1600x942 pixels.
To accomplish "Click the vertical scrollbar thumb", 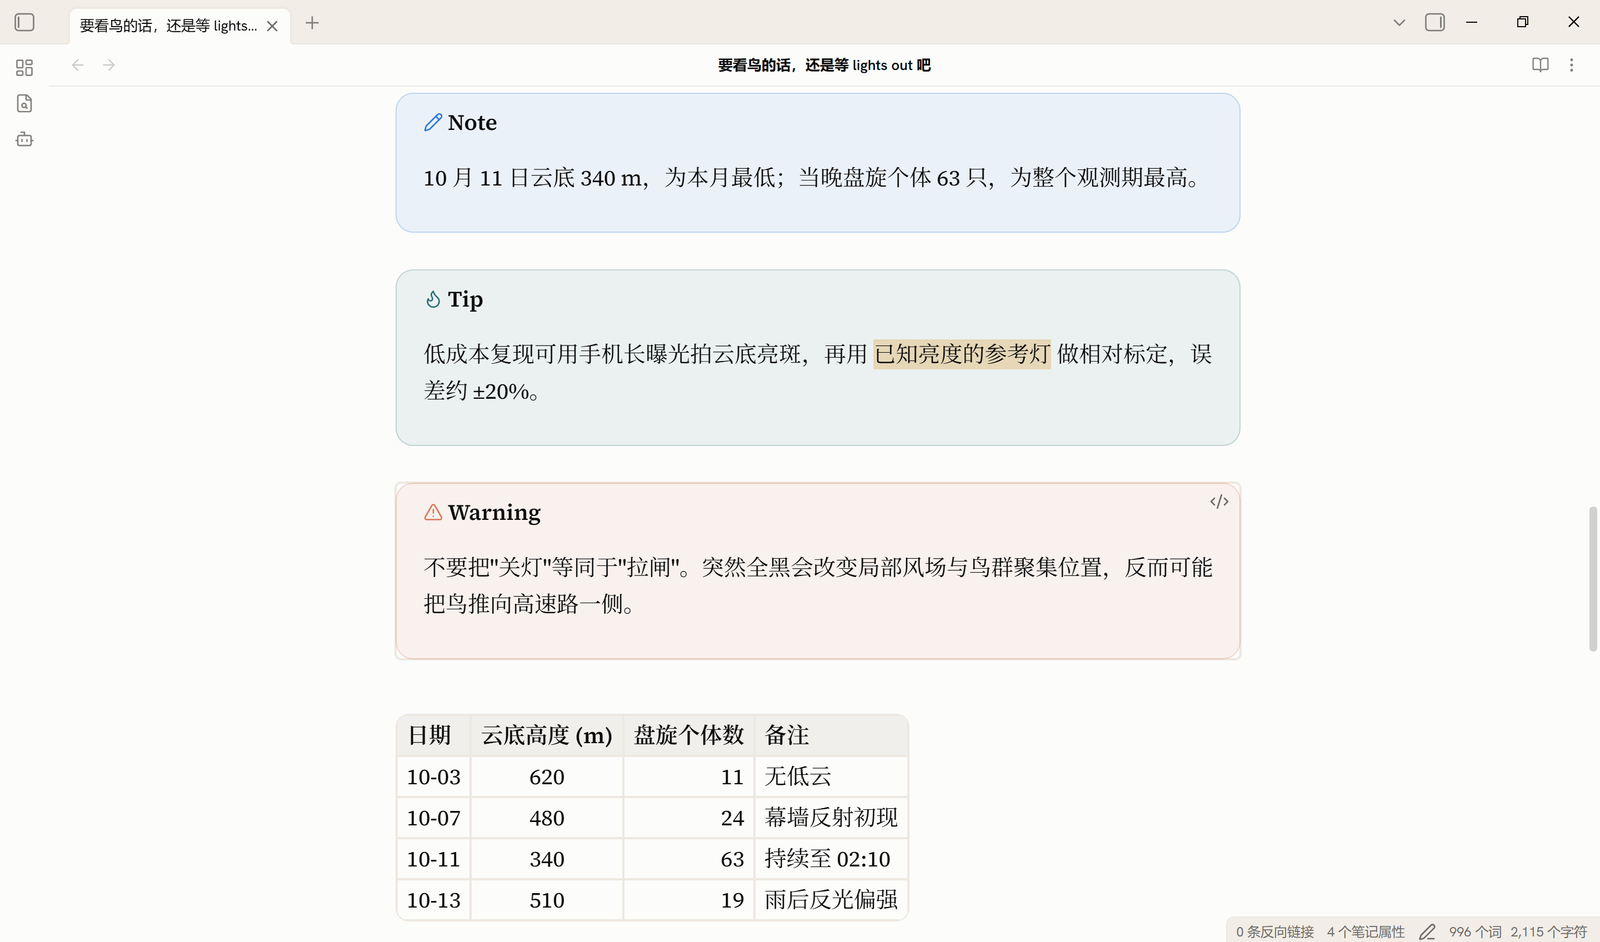I will click(1593, 579).
